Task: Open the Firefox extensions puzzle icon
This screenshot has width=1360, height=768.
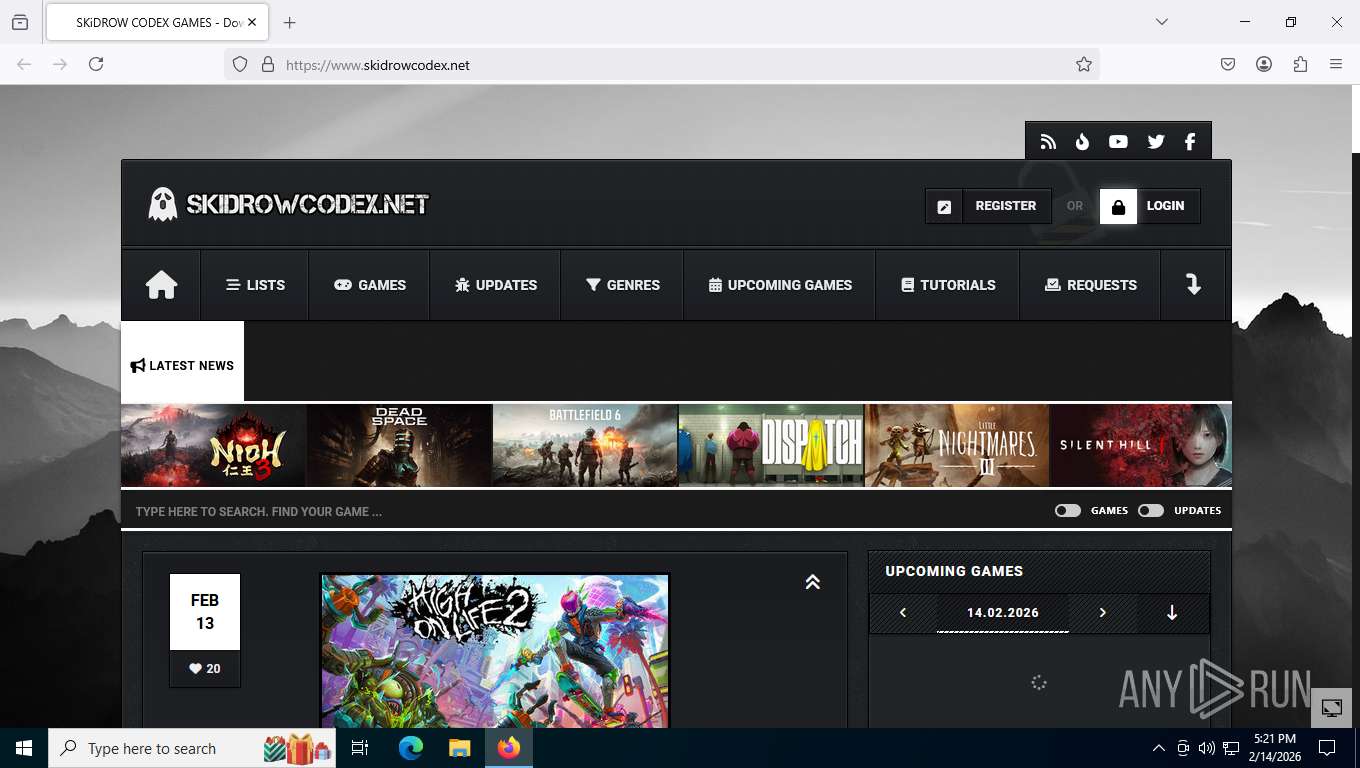Action: click(1300, 64)
